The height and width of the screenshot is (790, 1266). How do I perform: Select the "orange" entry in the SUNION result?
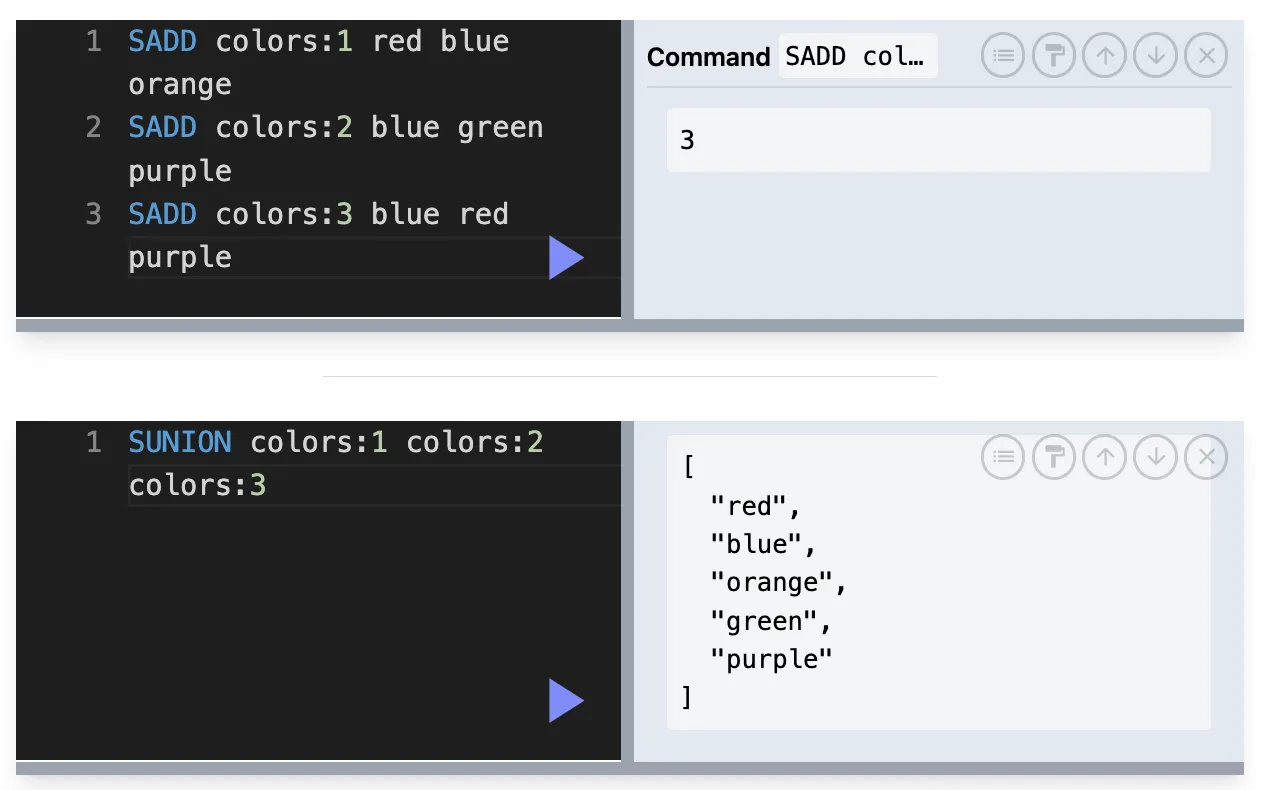click(x=778, y=582)
